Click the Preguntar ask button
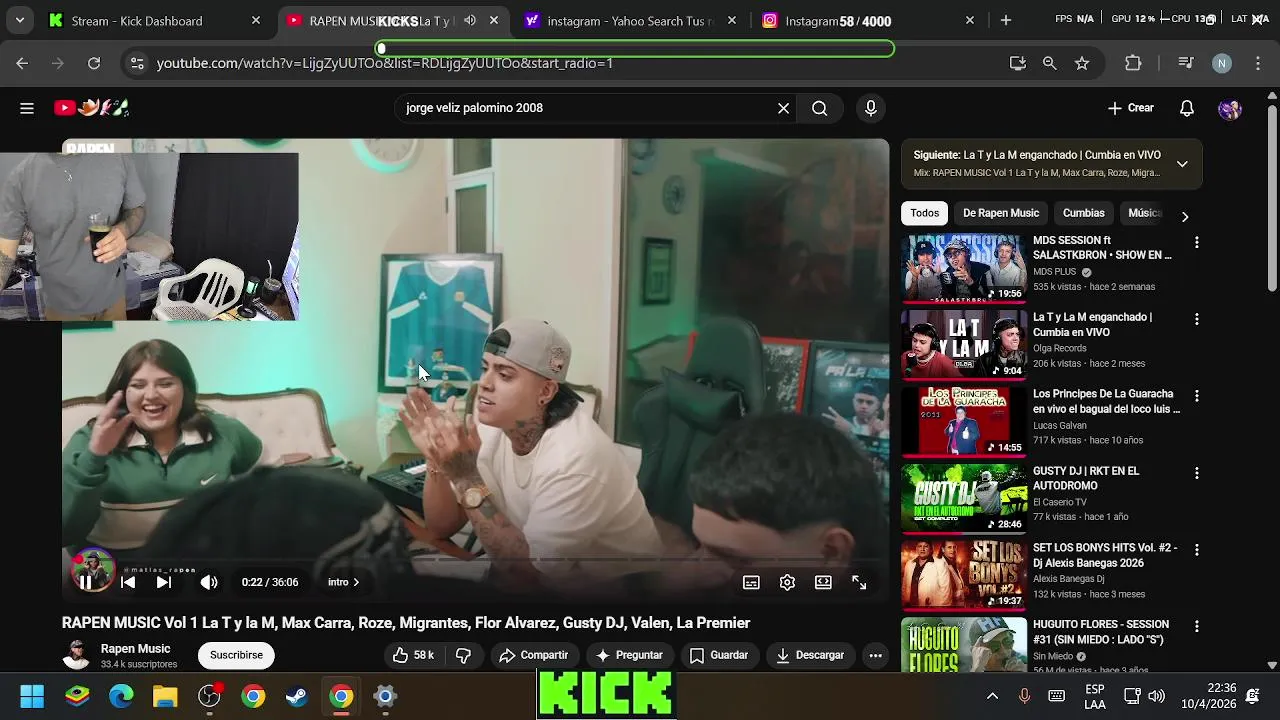 pos(629,655)
